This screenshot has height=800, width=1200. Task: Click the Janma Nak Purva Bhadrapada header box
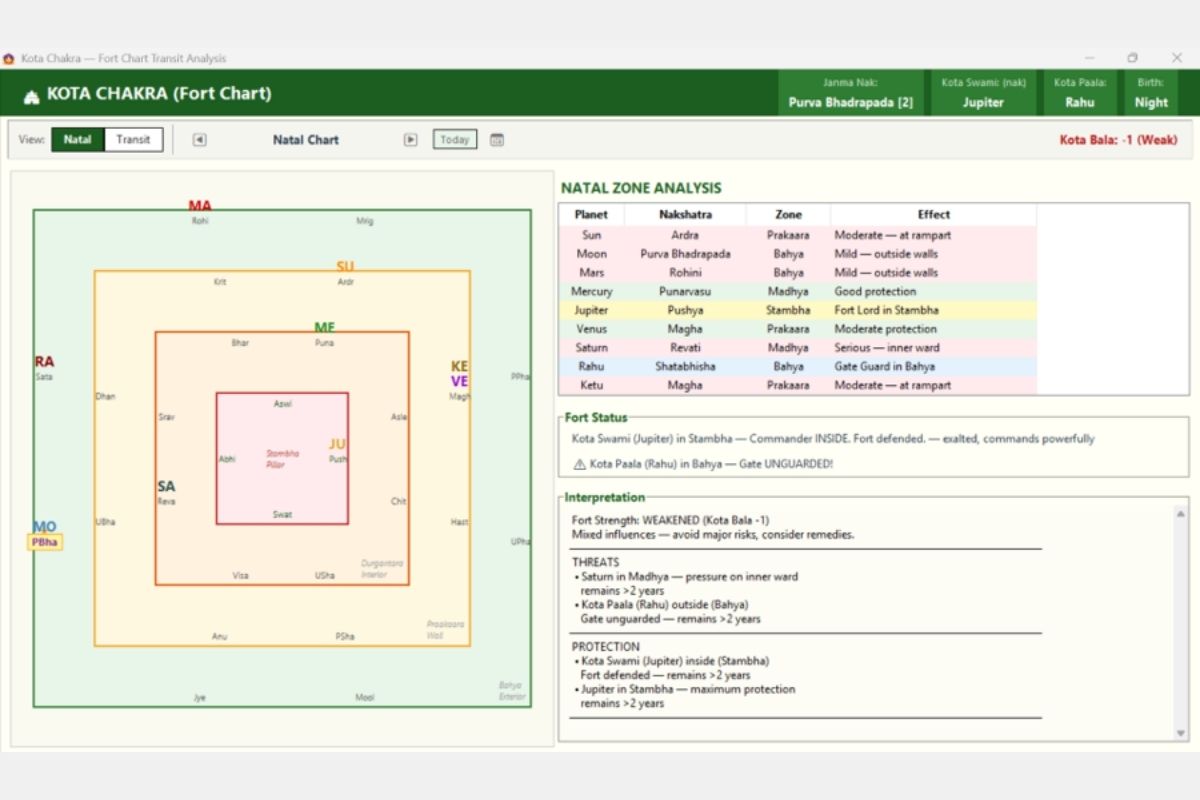pos(851,93)
